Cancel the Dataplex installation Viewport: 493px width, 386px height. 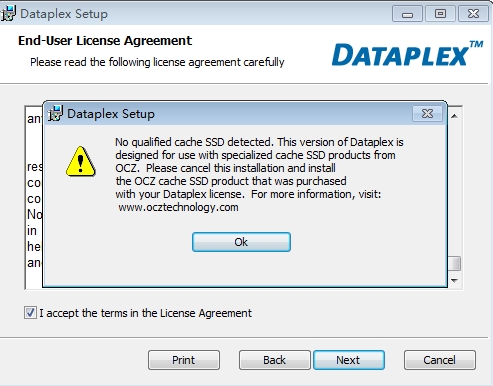440,360
